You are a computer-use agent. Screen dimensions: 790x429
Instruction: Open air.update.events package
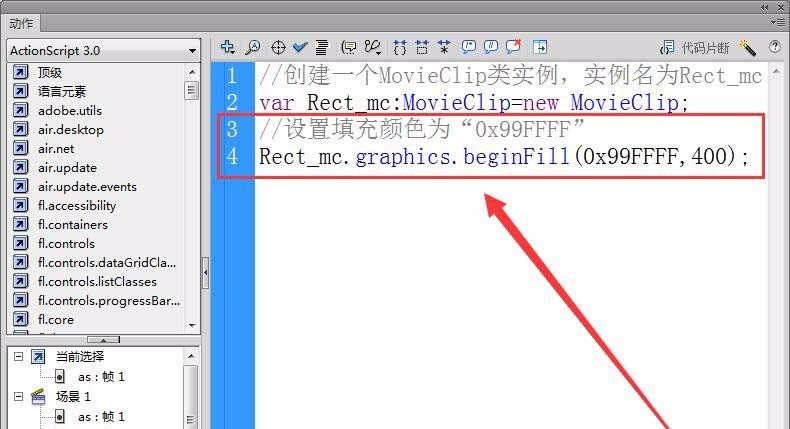coord(87,187)
